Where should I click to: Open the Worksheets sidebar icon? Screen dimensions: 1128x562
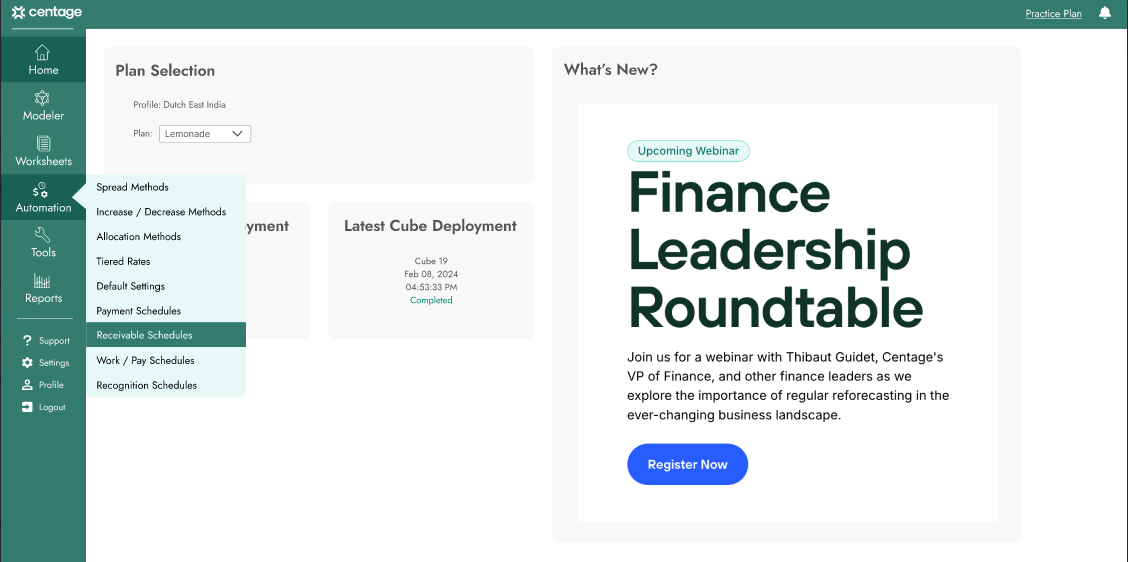42,151
